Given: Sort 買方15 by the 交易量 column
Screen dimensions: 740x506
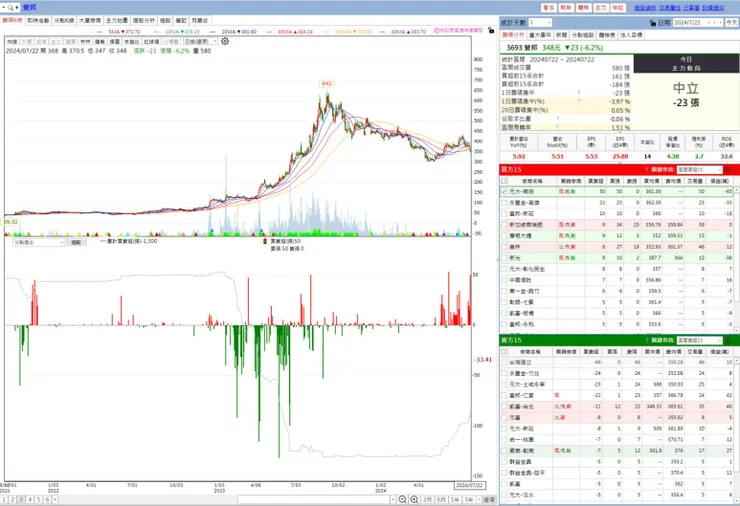Looking at the screenshot, I should (x=695, y=181).
